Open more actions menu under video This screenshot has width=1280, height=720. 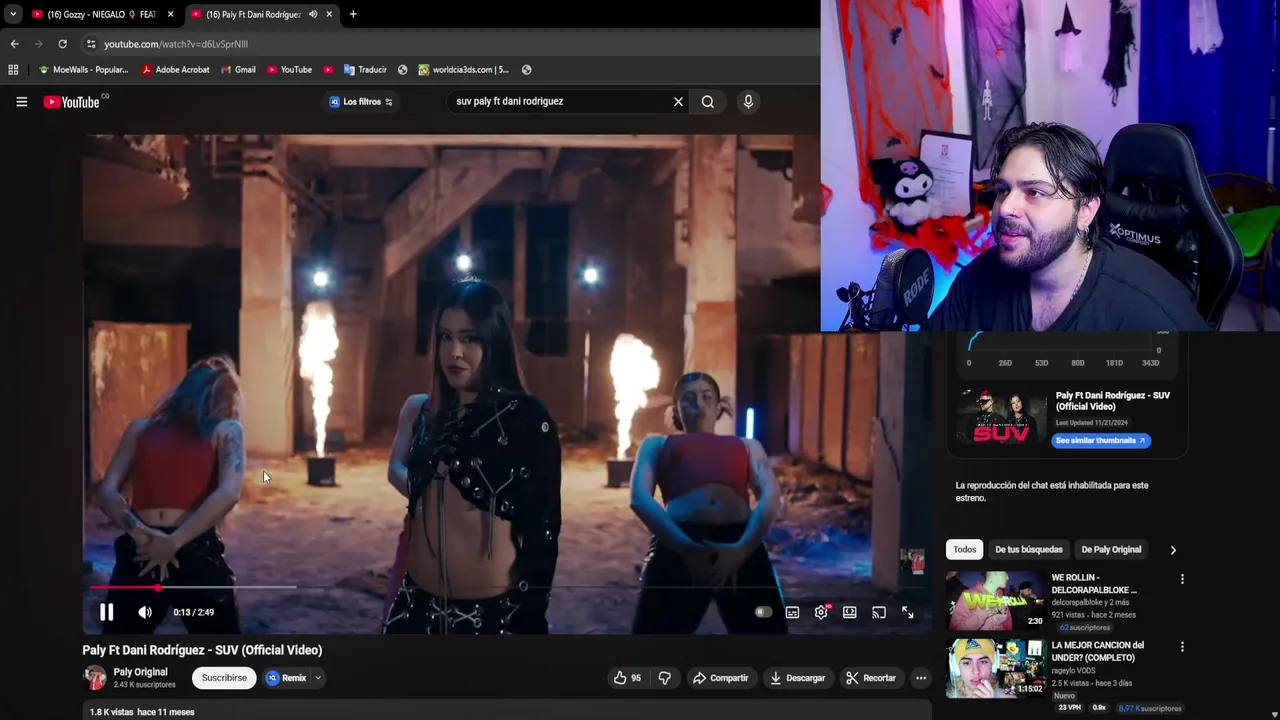[921, 678]
